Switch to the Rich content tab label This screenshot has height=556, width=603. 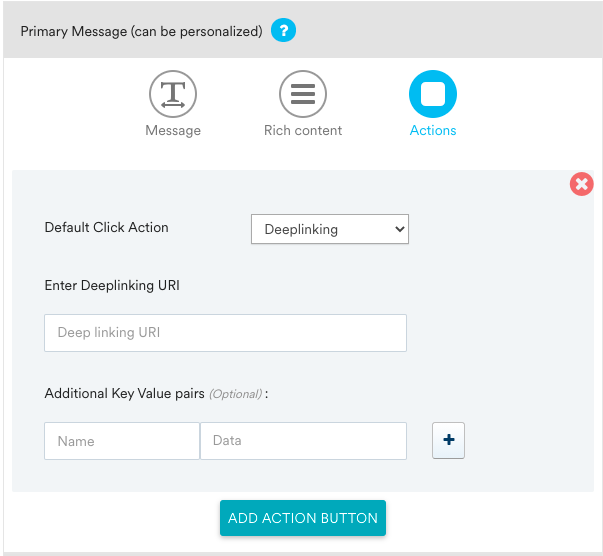pyautogui.click(x=303, y=131)
